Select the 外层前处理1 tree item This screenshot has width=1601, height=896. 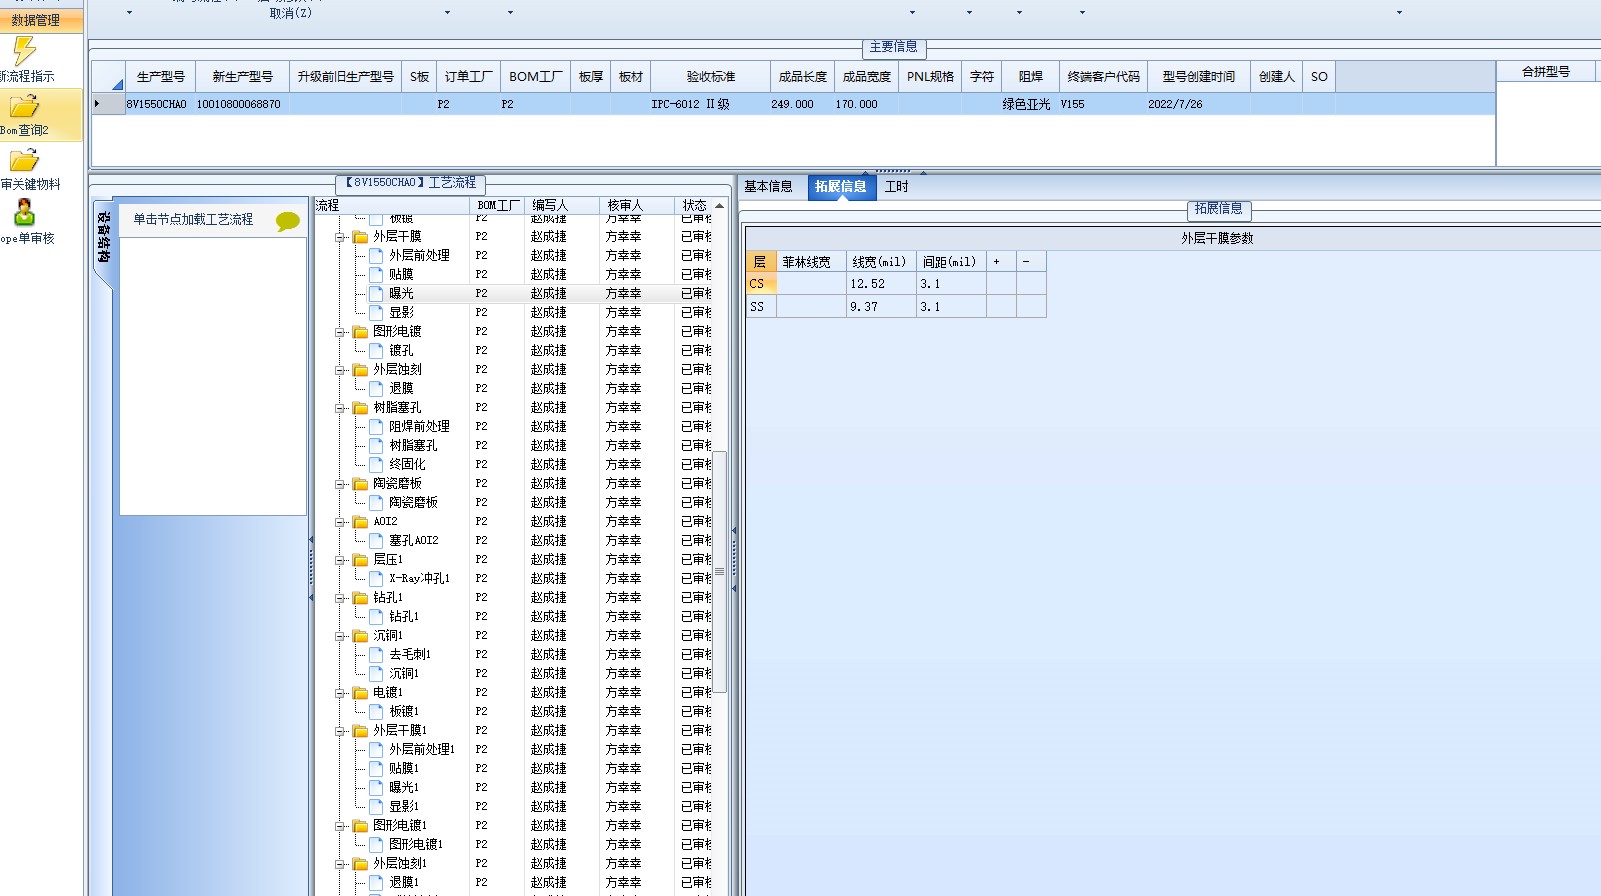[422, 750]
